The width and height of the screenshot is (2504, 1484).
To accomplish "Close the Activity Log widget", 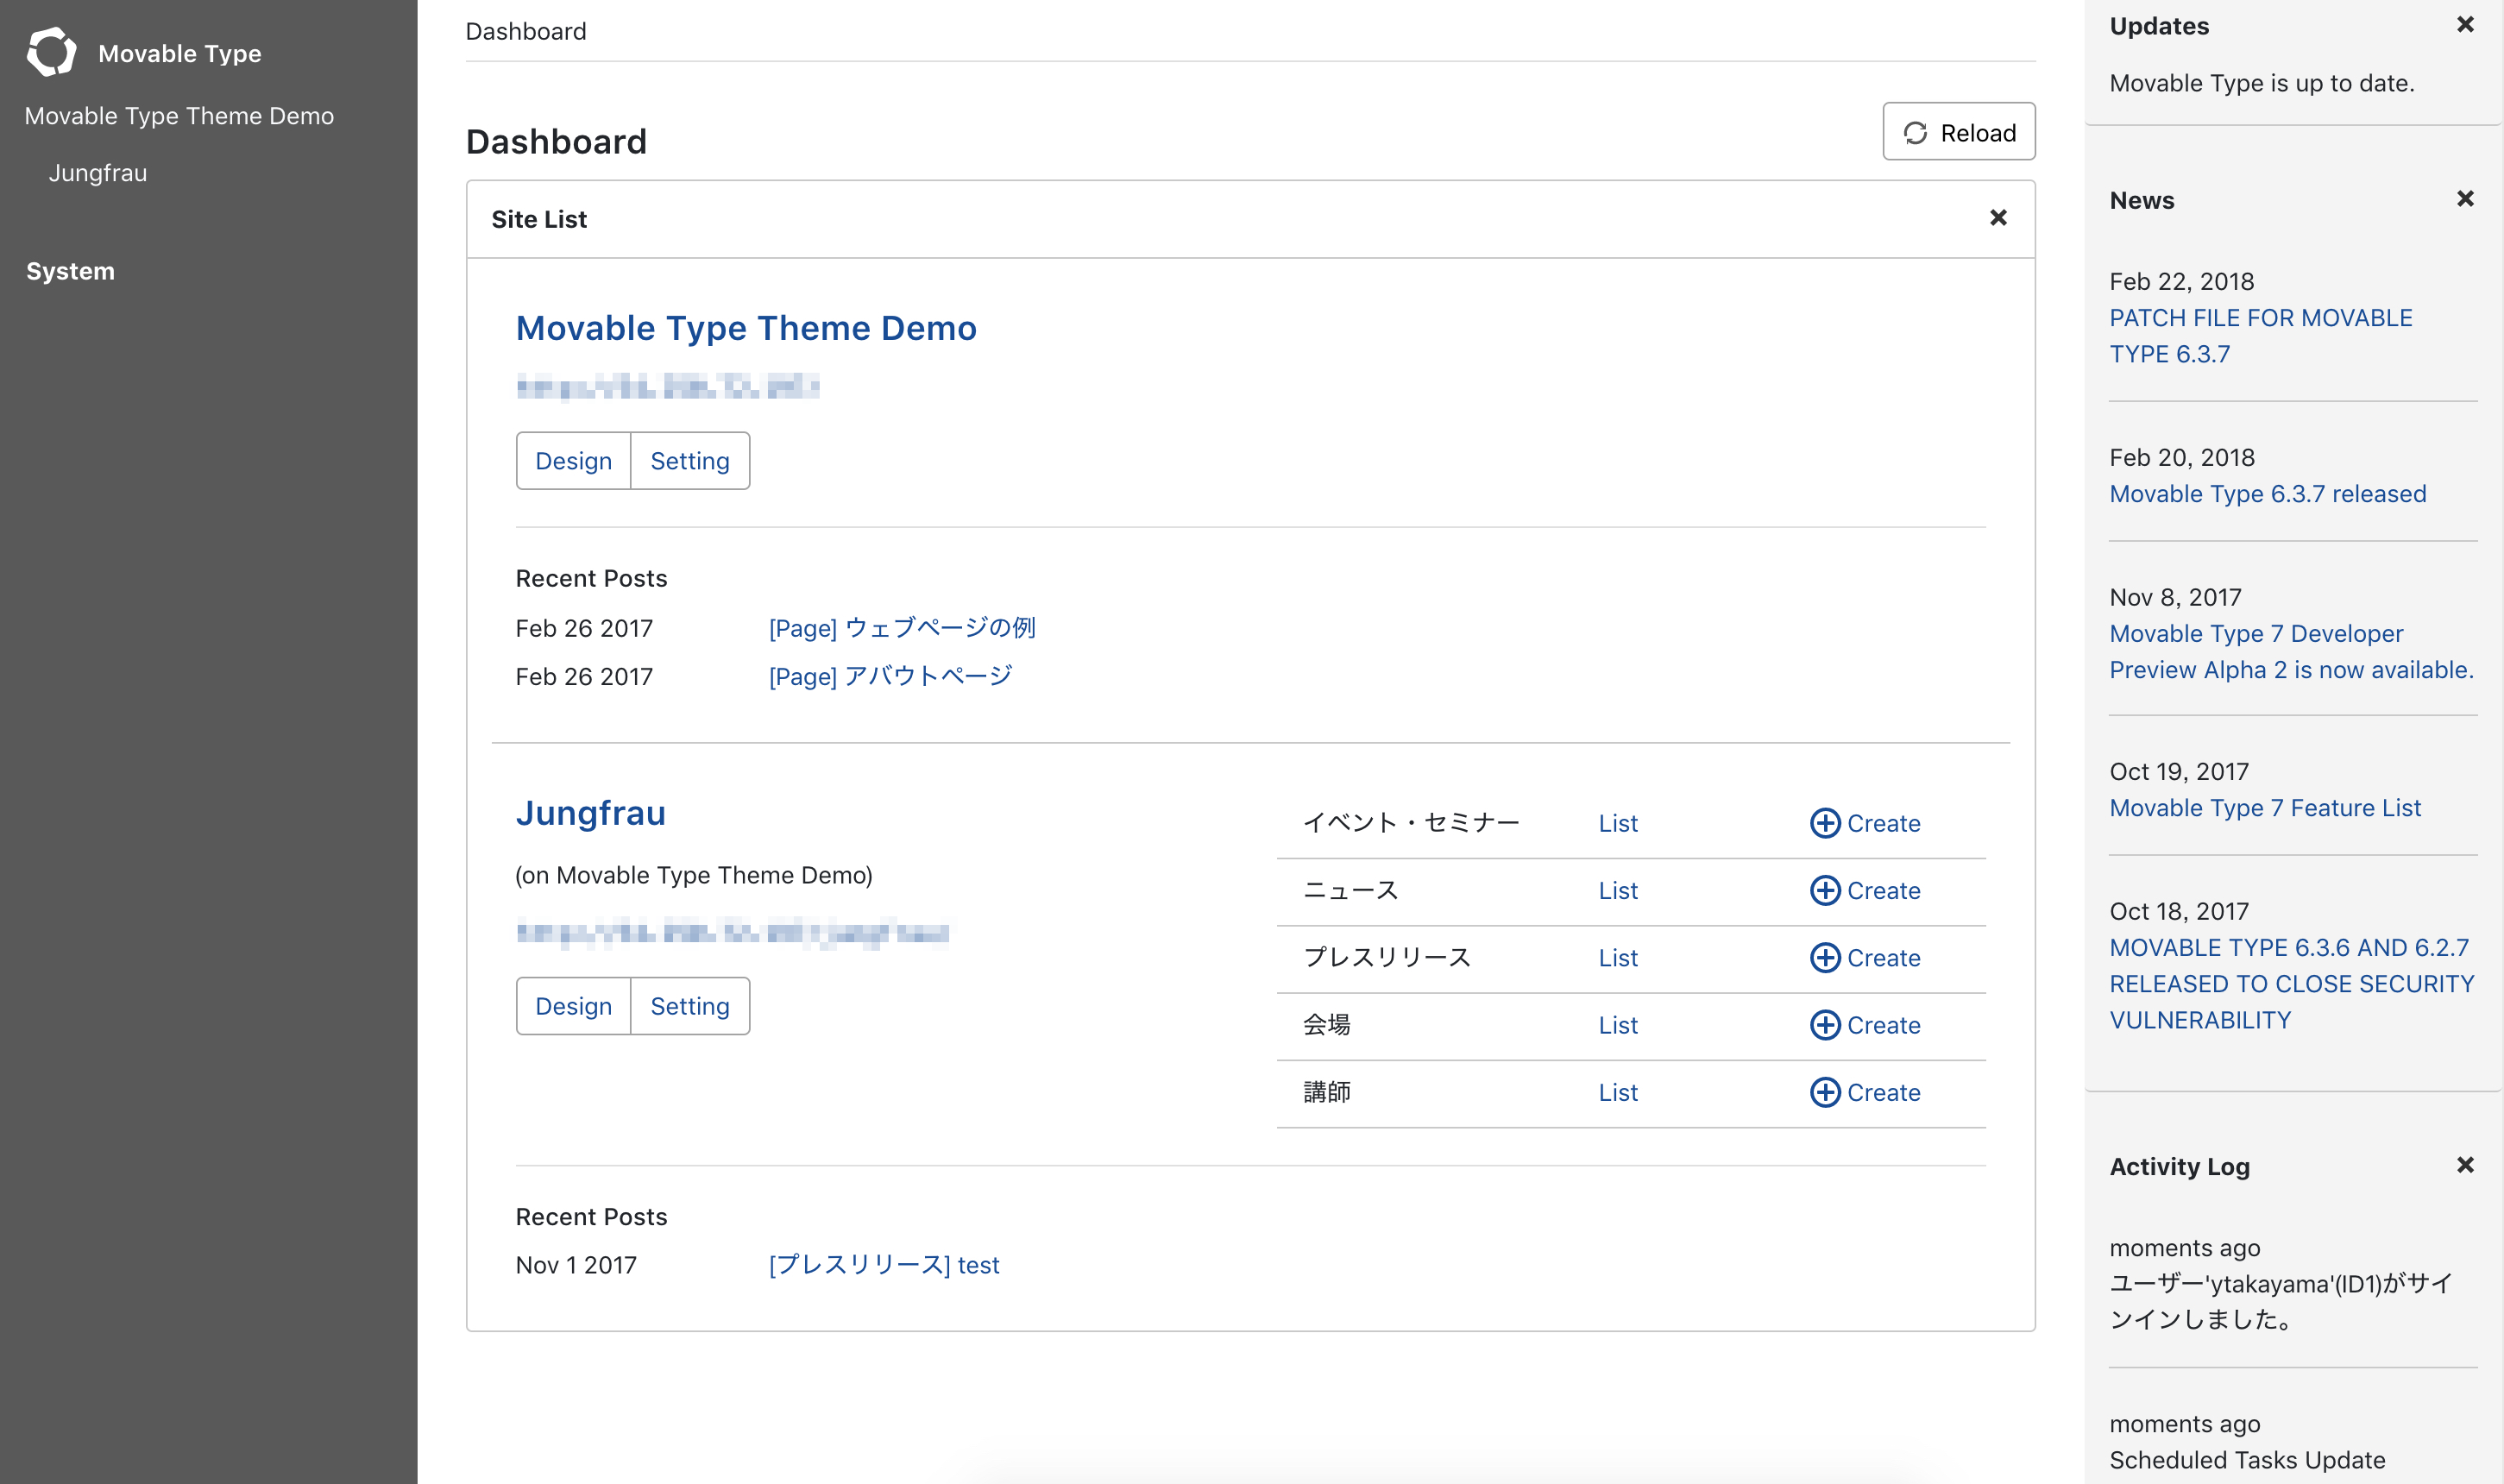I will (2465, 1164).
